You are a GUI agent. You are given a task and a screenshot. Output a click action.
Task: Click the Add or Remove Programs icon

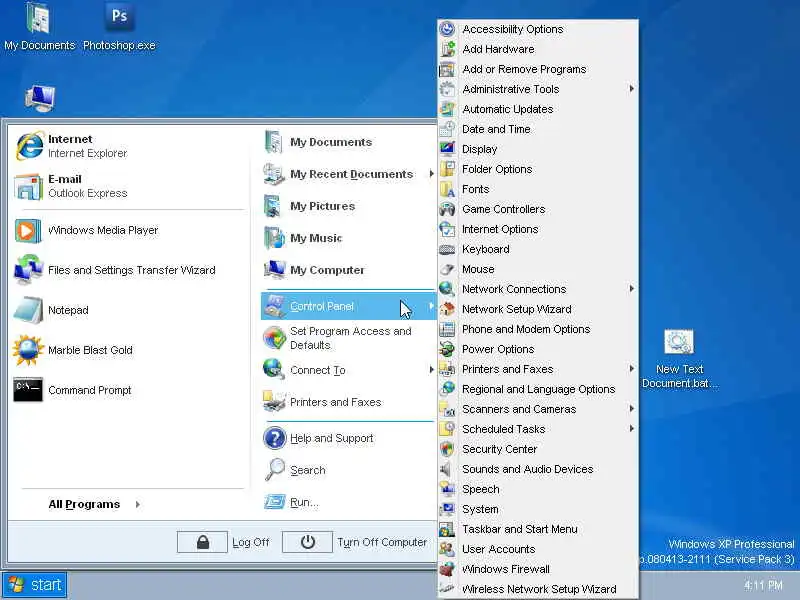pos(447,69)
